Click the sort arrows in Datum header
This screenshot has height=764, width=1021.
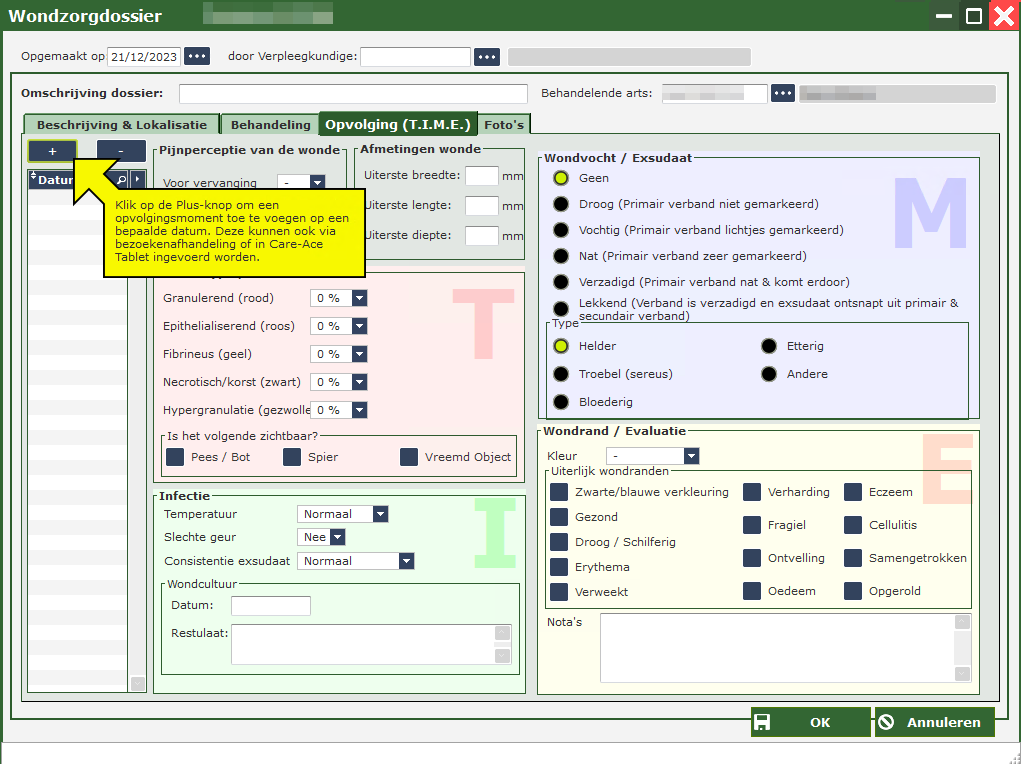34,178
